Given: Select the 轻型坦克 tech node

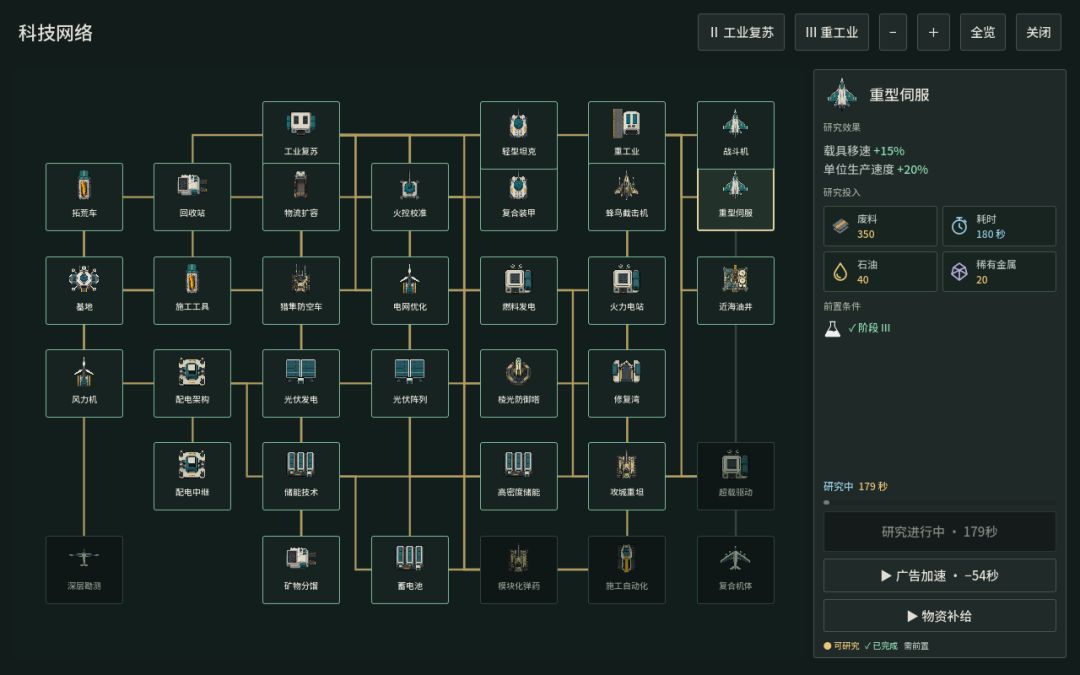Looking at the screenshot, I should click(x=519, y=135).
